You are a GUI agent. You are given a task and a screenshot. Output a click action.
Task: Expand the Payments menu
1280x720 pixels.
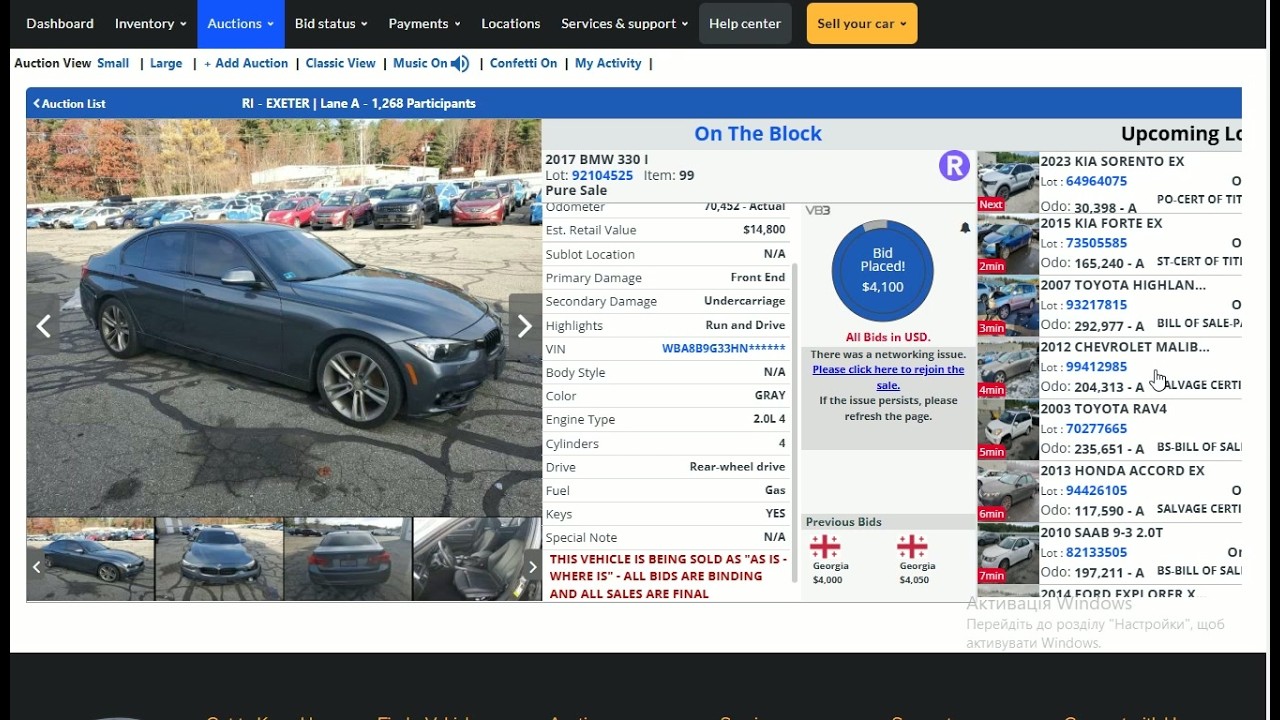pyautogui.click(x=424, y=23)
